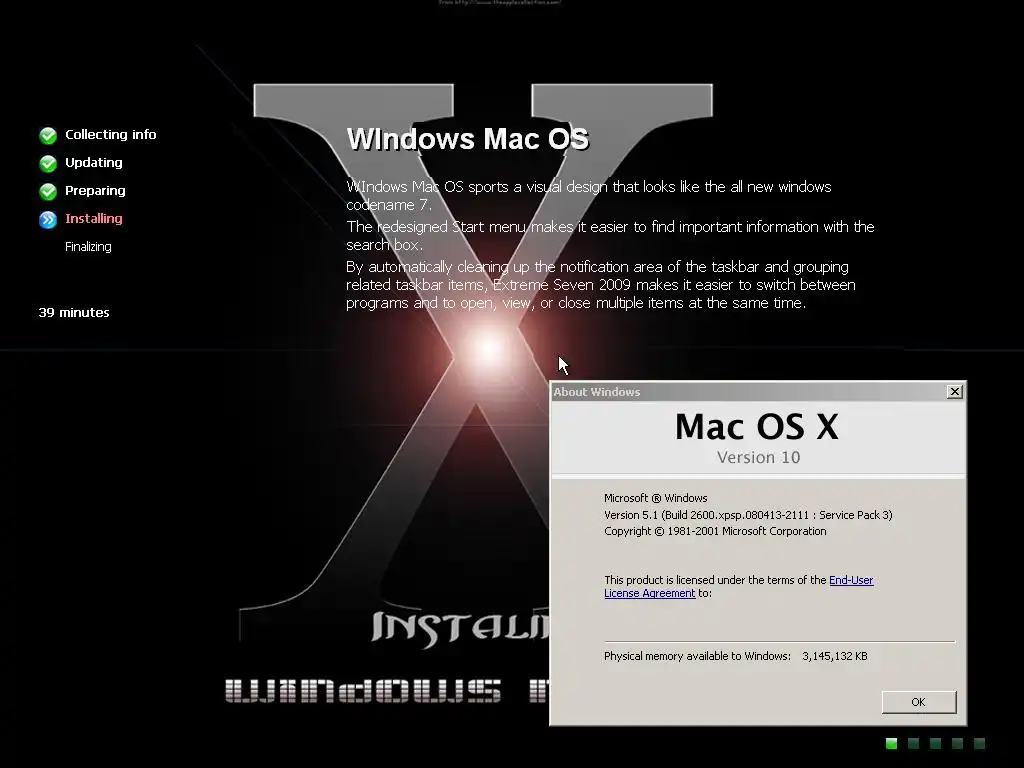
Task: Click the Mac OS X banner title
Action: (x=757, y=427)
